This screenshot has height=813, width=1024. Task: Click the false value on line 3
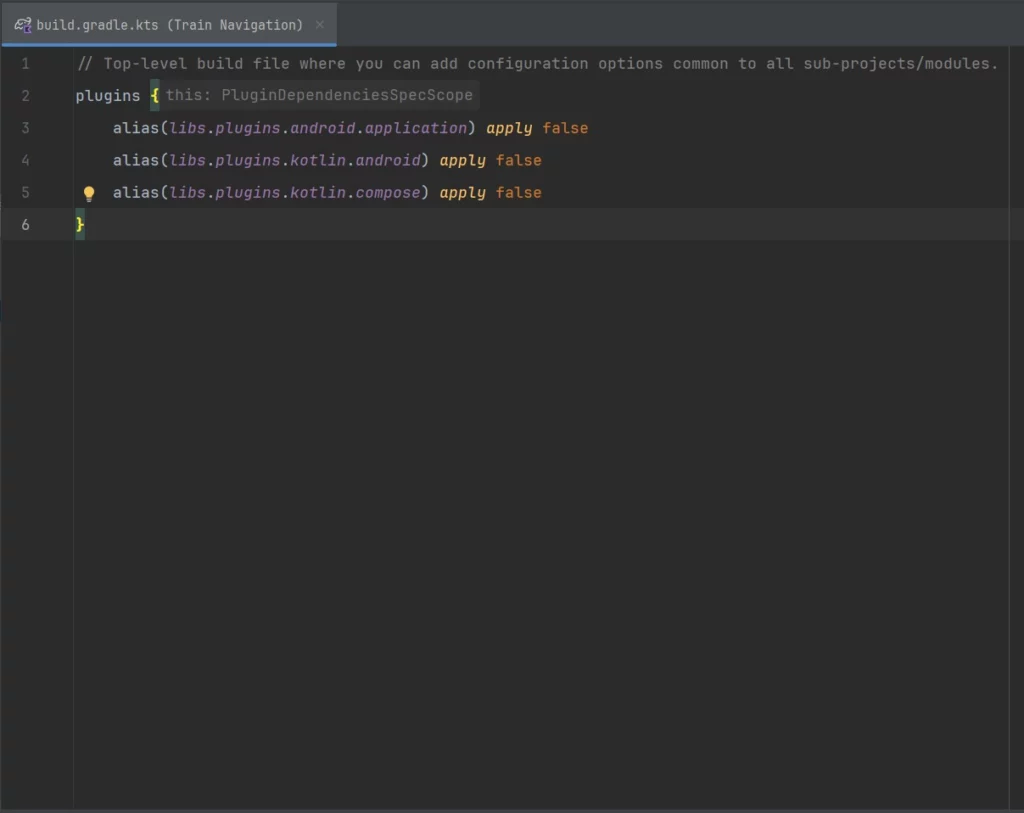(565, 128)
